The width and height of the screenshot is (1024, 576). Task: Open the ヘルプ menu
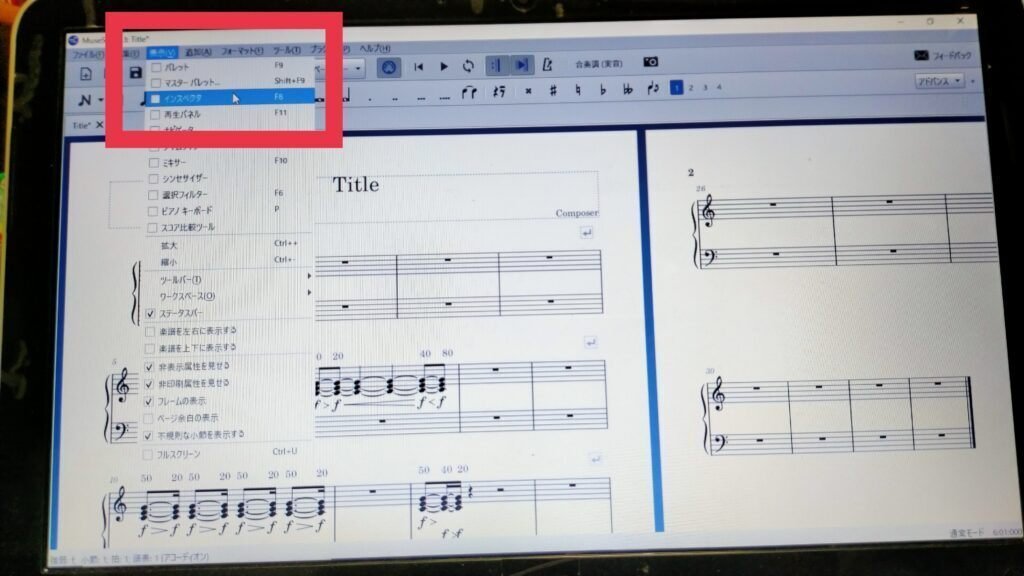tap(375, 48)
